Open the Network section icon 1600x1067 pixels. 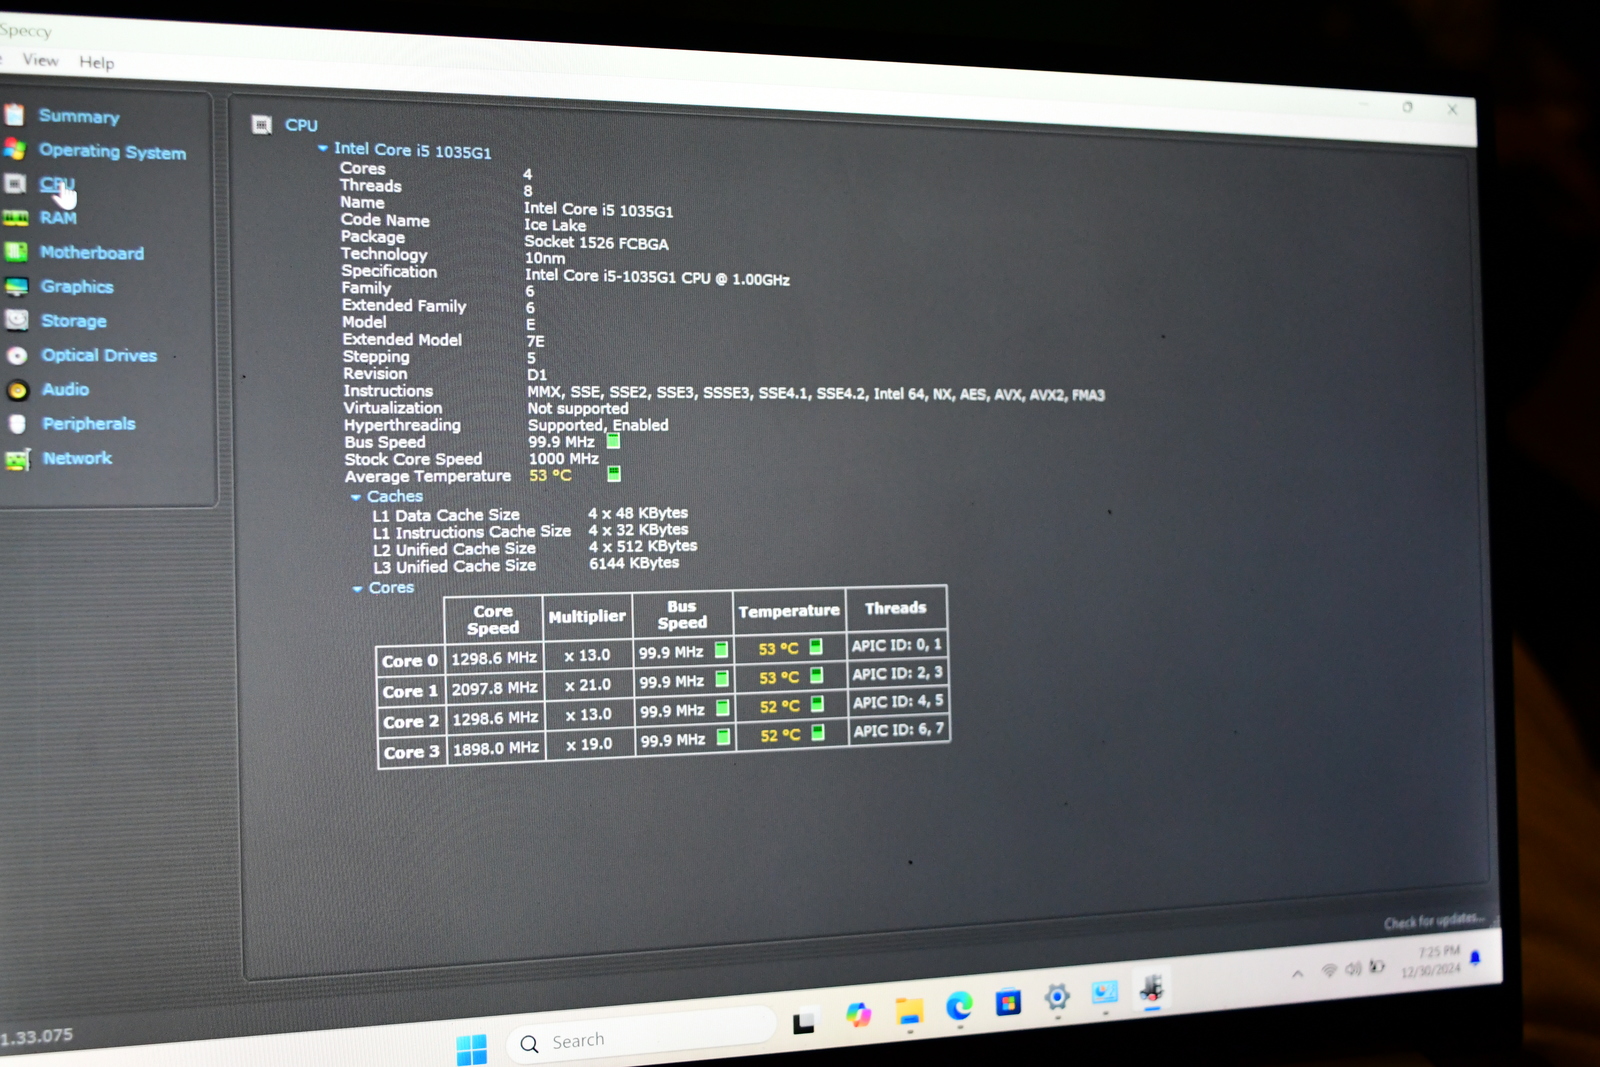point(18,459)
